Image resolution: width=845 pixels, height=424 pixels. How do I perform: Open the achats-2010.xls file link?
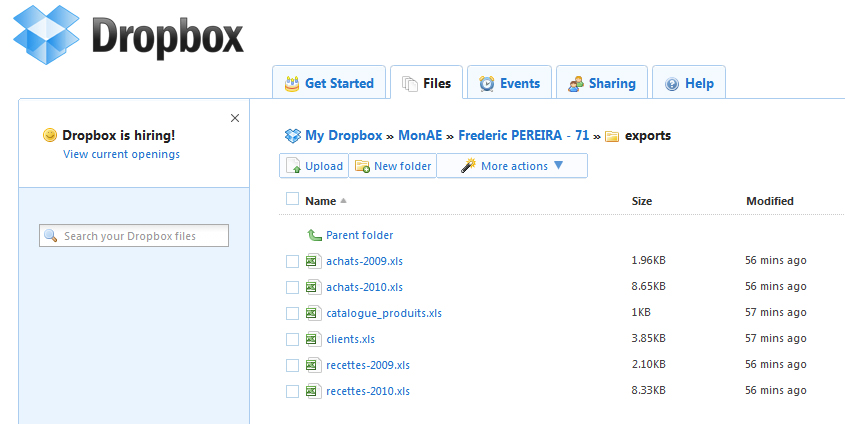pyautogui.click(x=364, y=287)
